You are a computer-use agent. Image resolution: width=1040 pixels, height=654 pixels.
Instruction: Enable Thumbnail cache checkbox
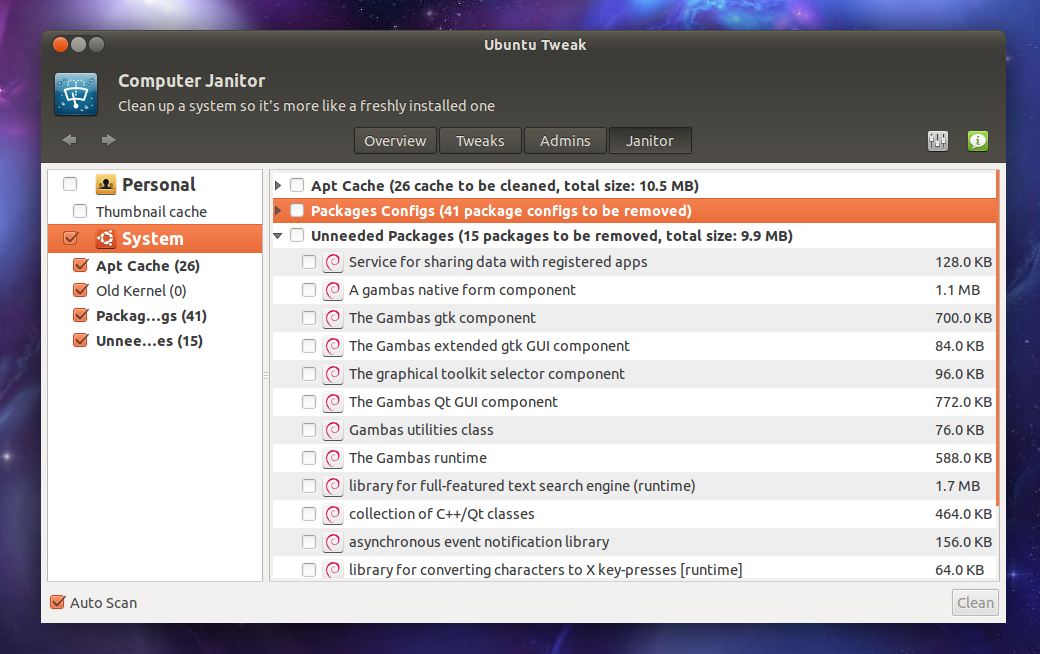click(80, 212)
